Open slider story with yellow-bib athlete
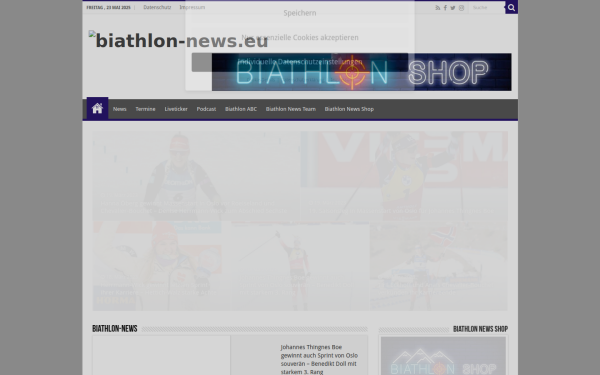The image size is (600, 375). (404, 176)
